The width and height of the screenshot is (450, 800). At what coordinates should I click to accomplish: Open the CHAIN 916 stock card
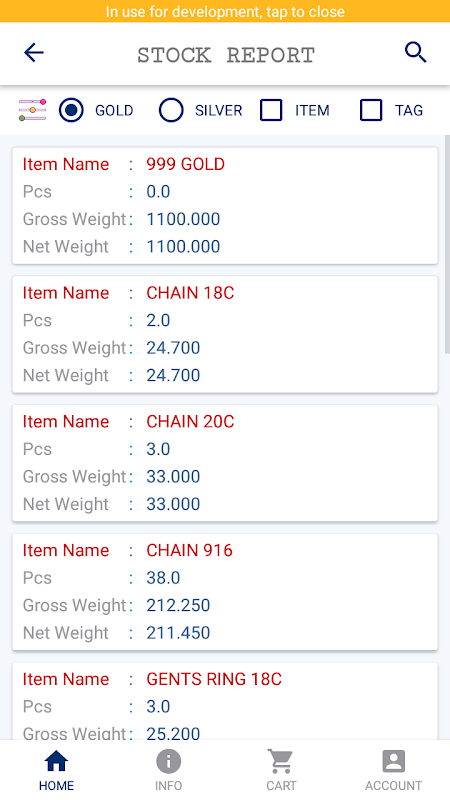click(225, 592)
